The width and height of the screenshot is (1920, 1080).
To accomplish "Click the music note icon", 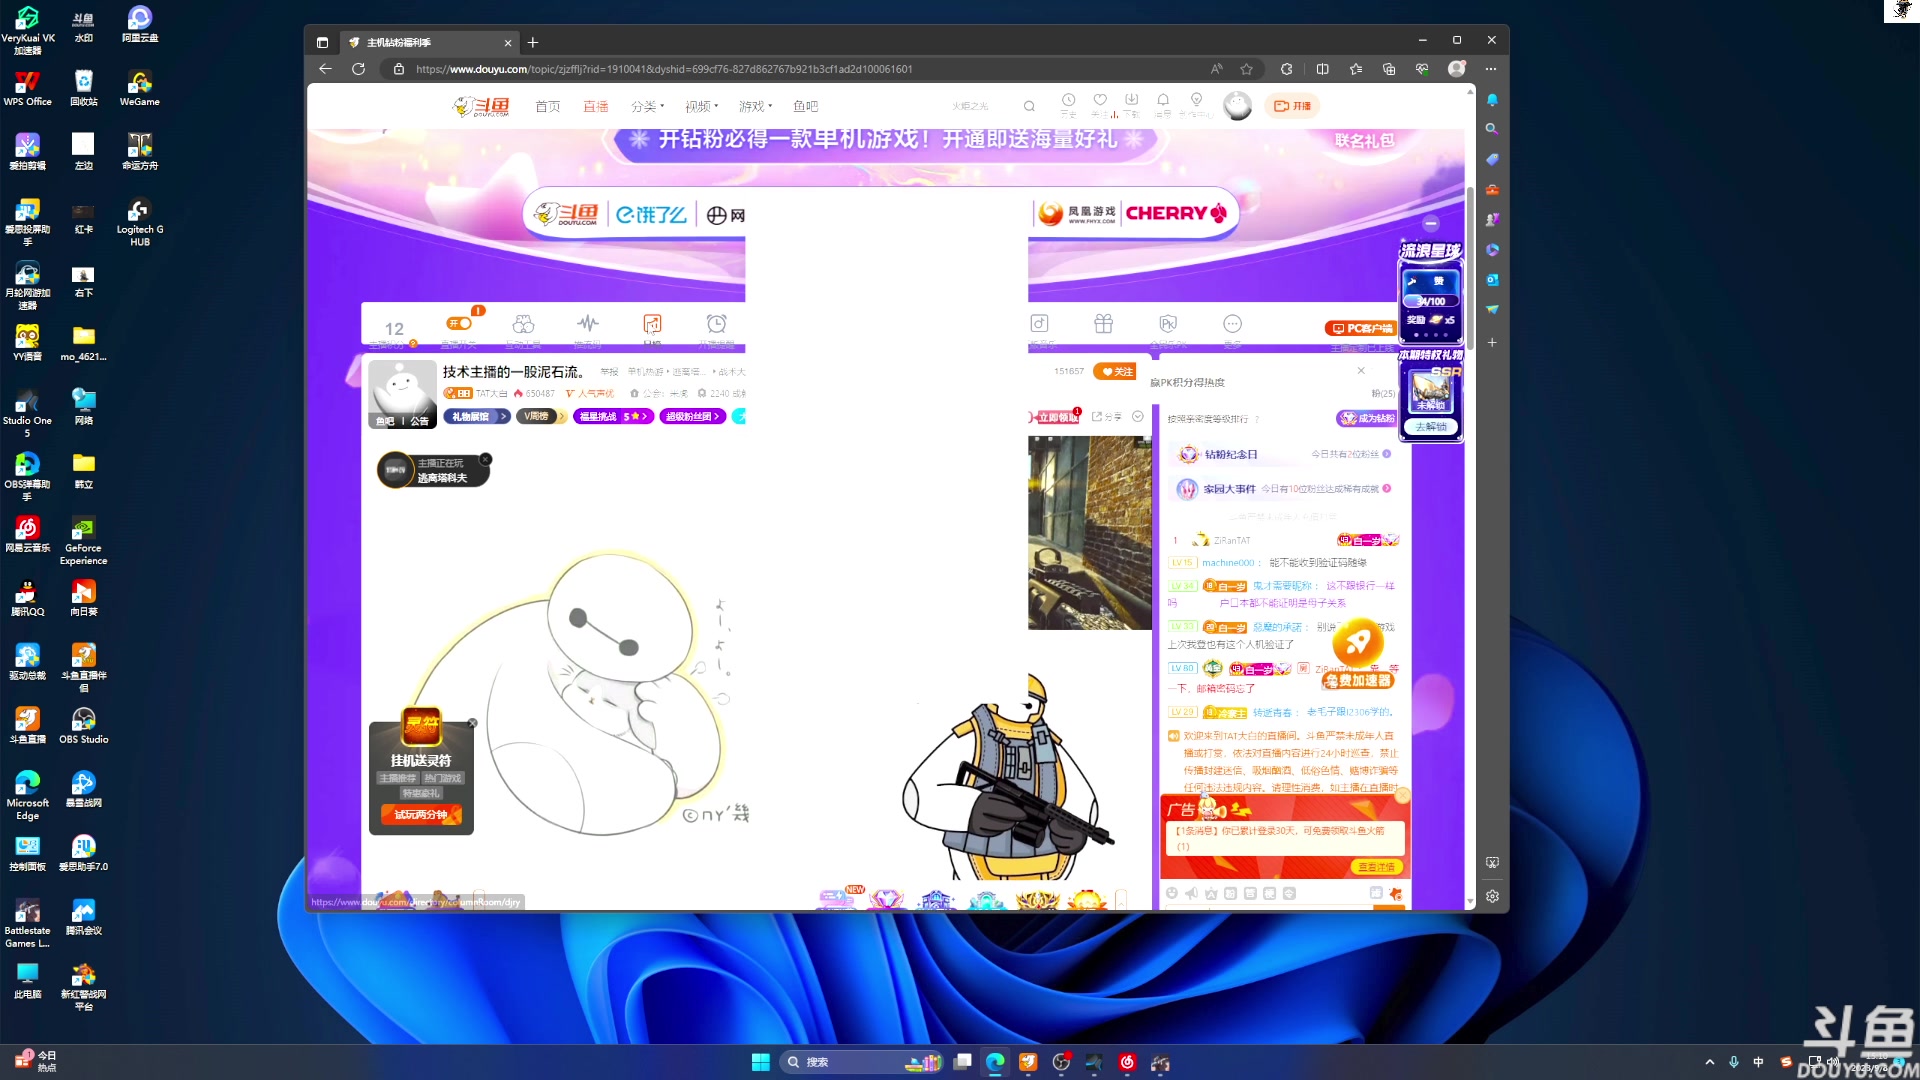I will (x=1039, y=324).
